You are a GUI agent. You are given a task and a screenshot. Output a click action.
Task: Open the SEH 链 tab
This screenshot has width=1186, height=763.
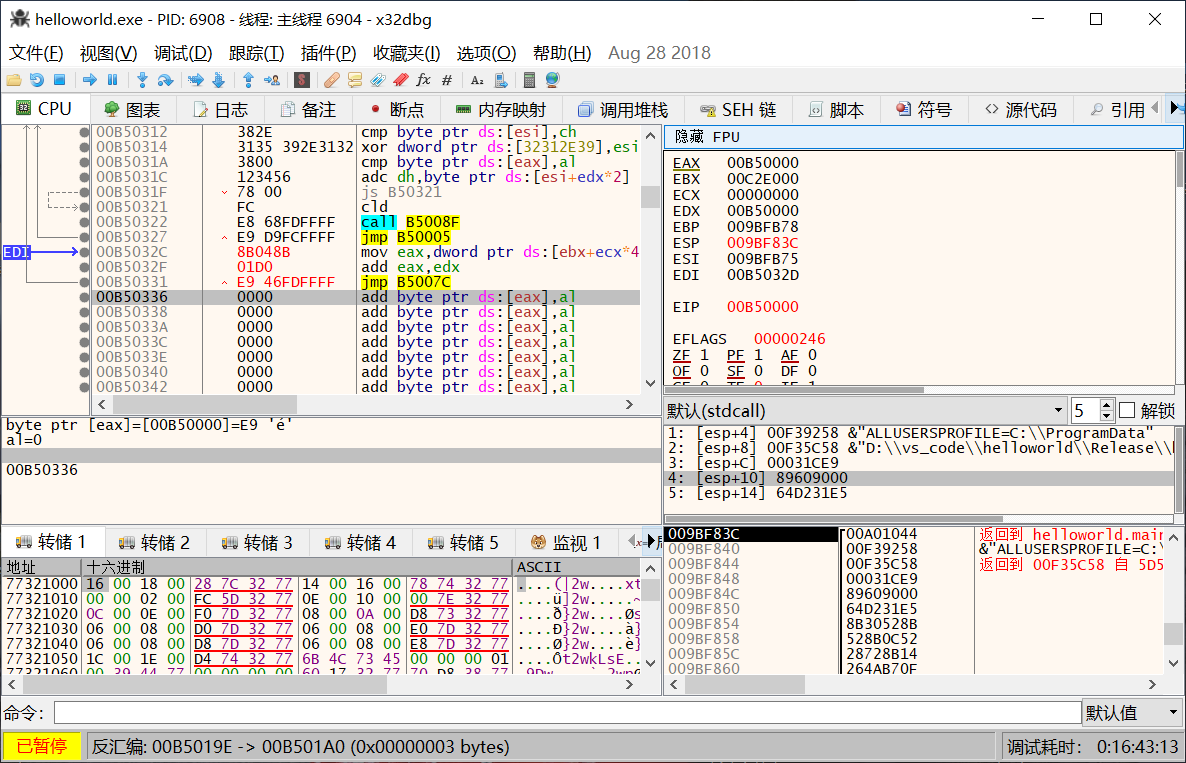[738, 110]
